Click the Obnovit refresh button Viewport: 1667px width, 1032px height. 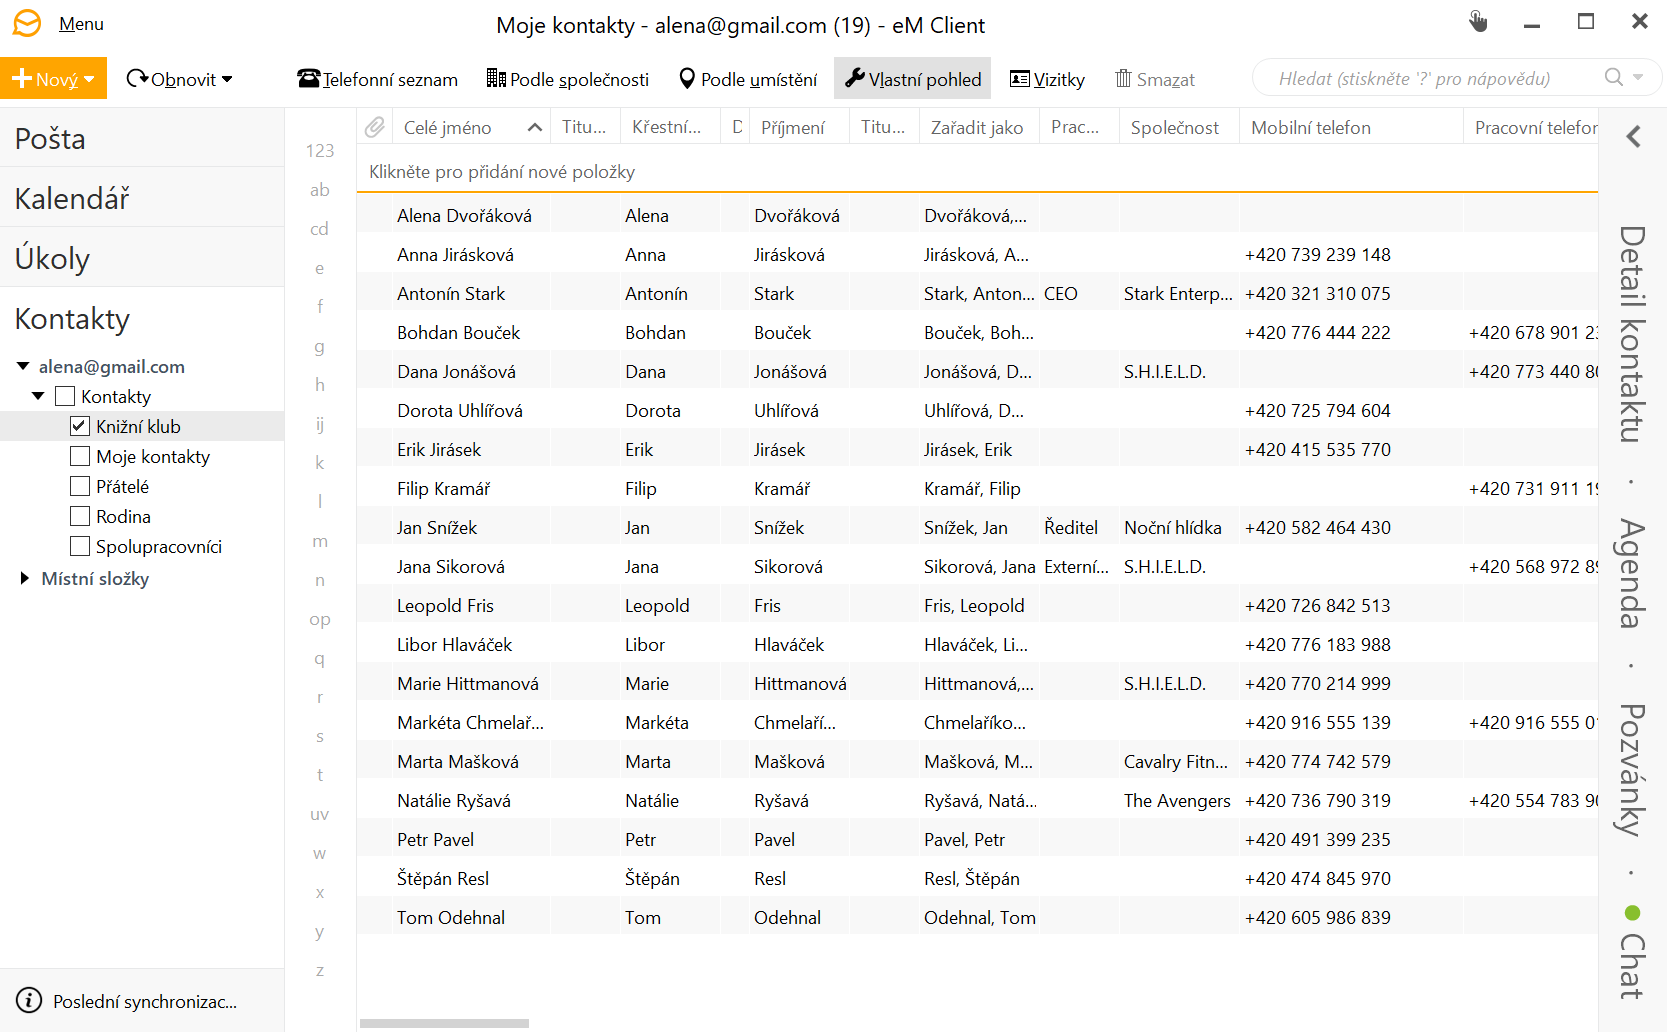[x=171, y=79]
